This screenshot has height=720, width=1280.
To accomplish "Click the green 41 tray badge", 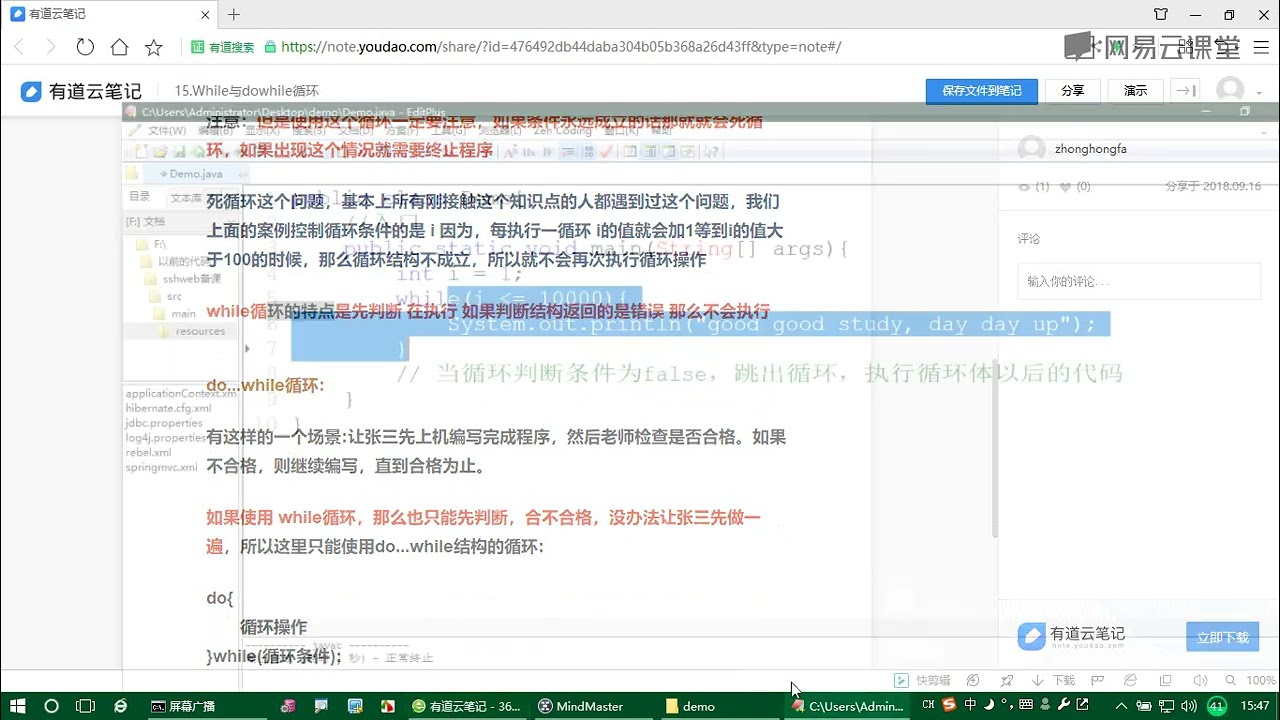I will [x=1217, y=705].
